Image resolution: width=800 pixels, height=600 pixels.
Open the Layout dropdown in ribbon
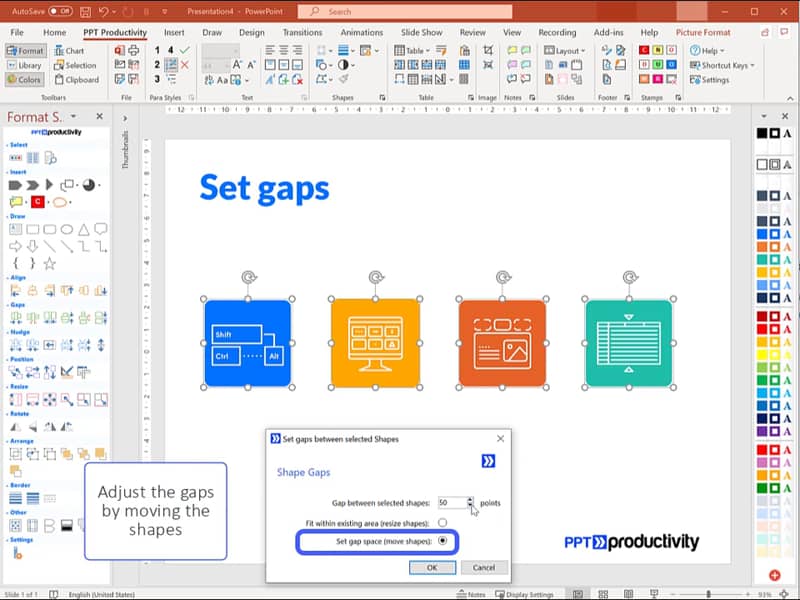pyautogui.click(x=564, y=51)
